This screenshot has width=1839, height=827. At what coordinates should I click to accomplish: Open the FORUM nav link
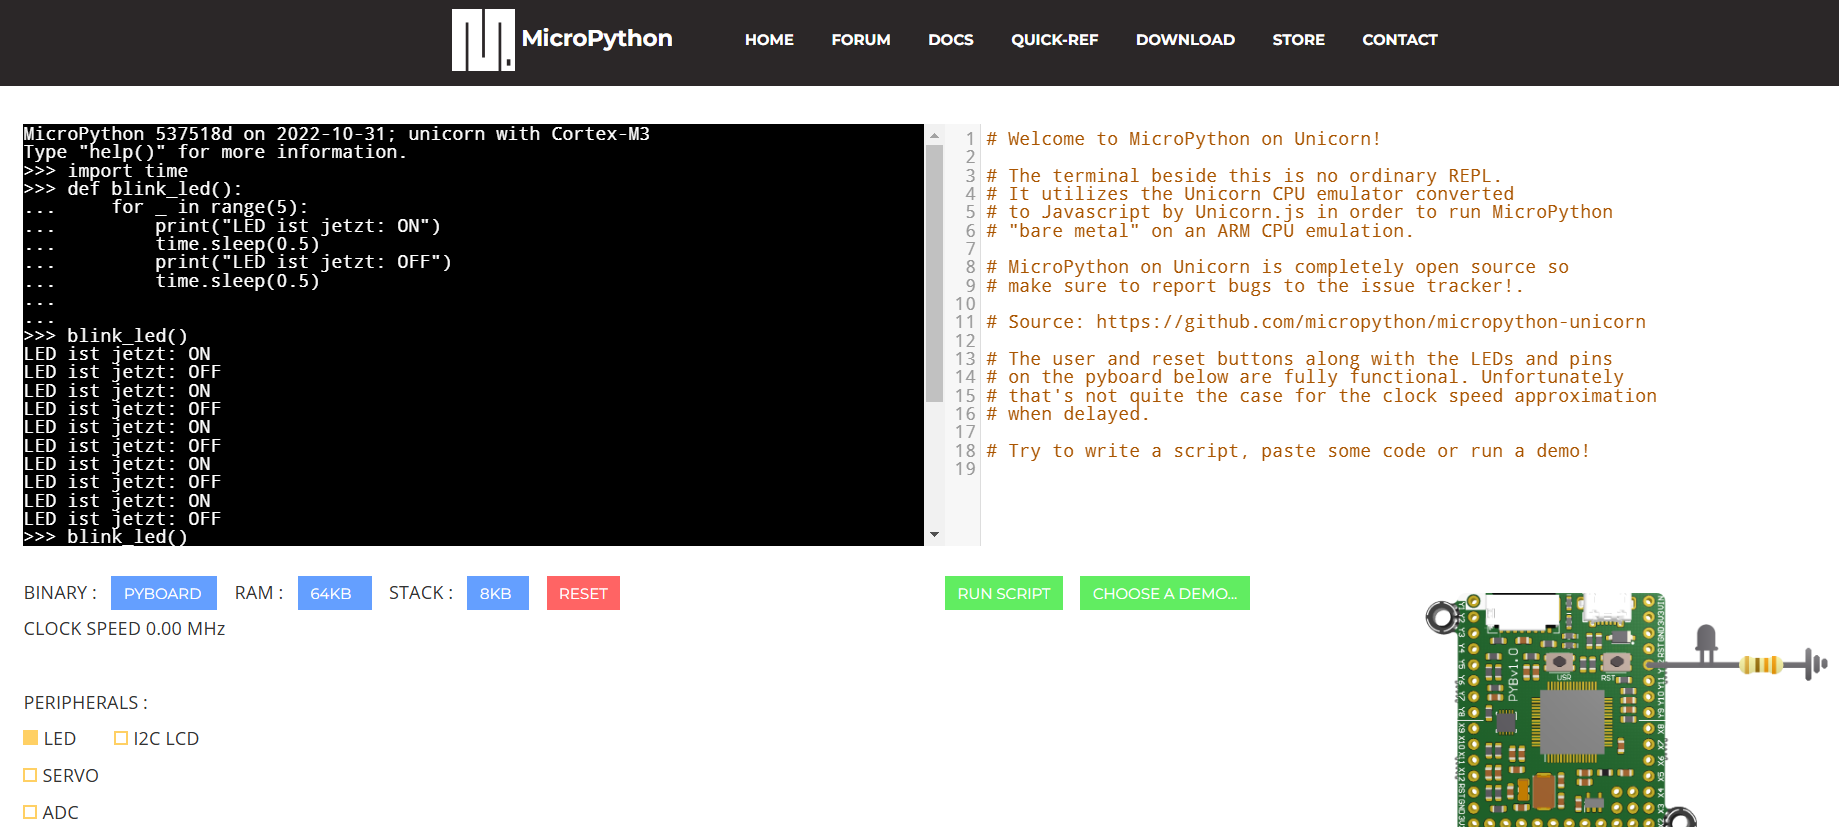coord(861,40)
